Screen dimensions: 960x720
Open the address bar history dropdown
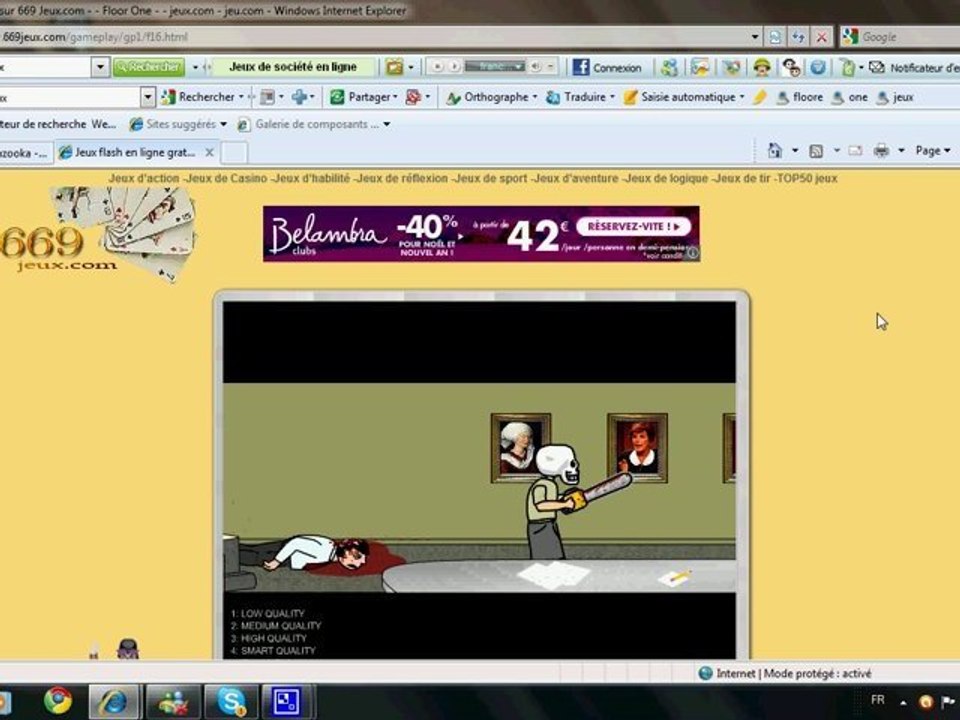755,37
